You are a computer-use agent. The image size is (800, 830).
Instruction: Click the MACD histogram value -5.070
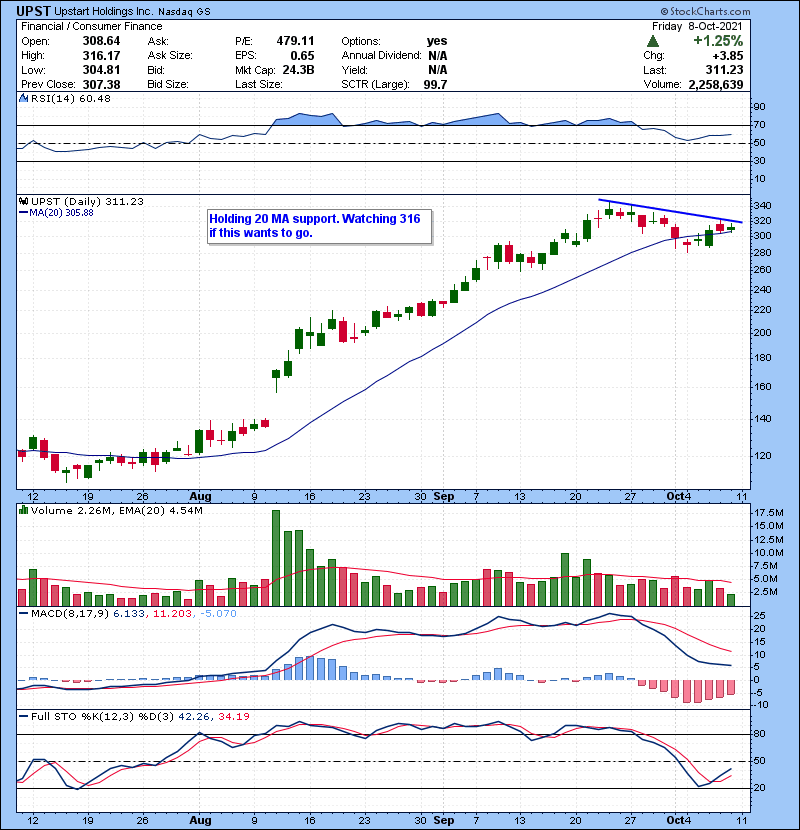(x=218, y=614)
